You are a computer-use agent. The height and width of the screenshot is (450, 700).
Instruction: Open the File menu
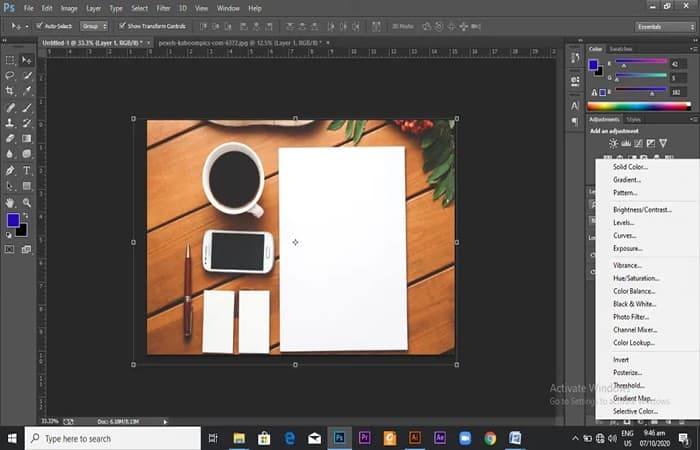click(x=29, y=8)
